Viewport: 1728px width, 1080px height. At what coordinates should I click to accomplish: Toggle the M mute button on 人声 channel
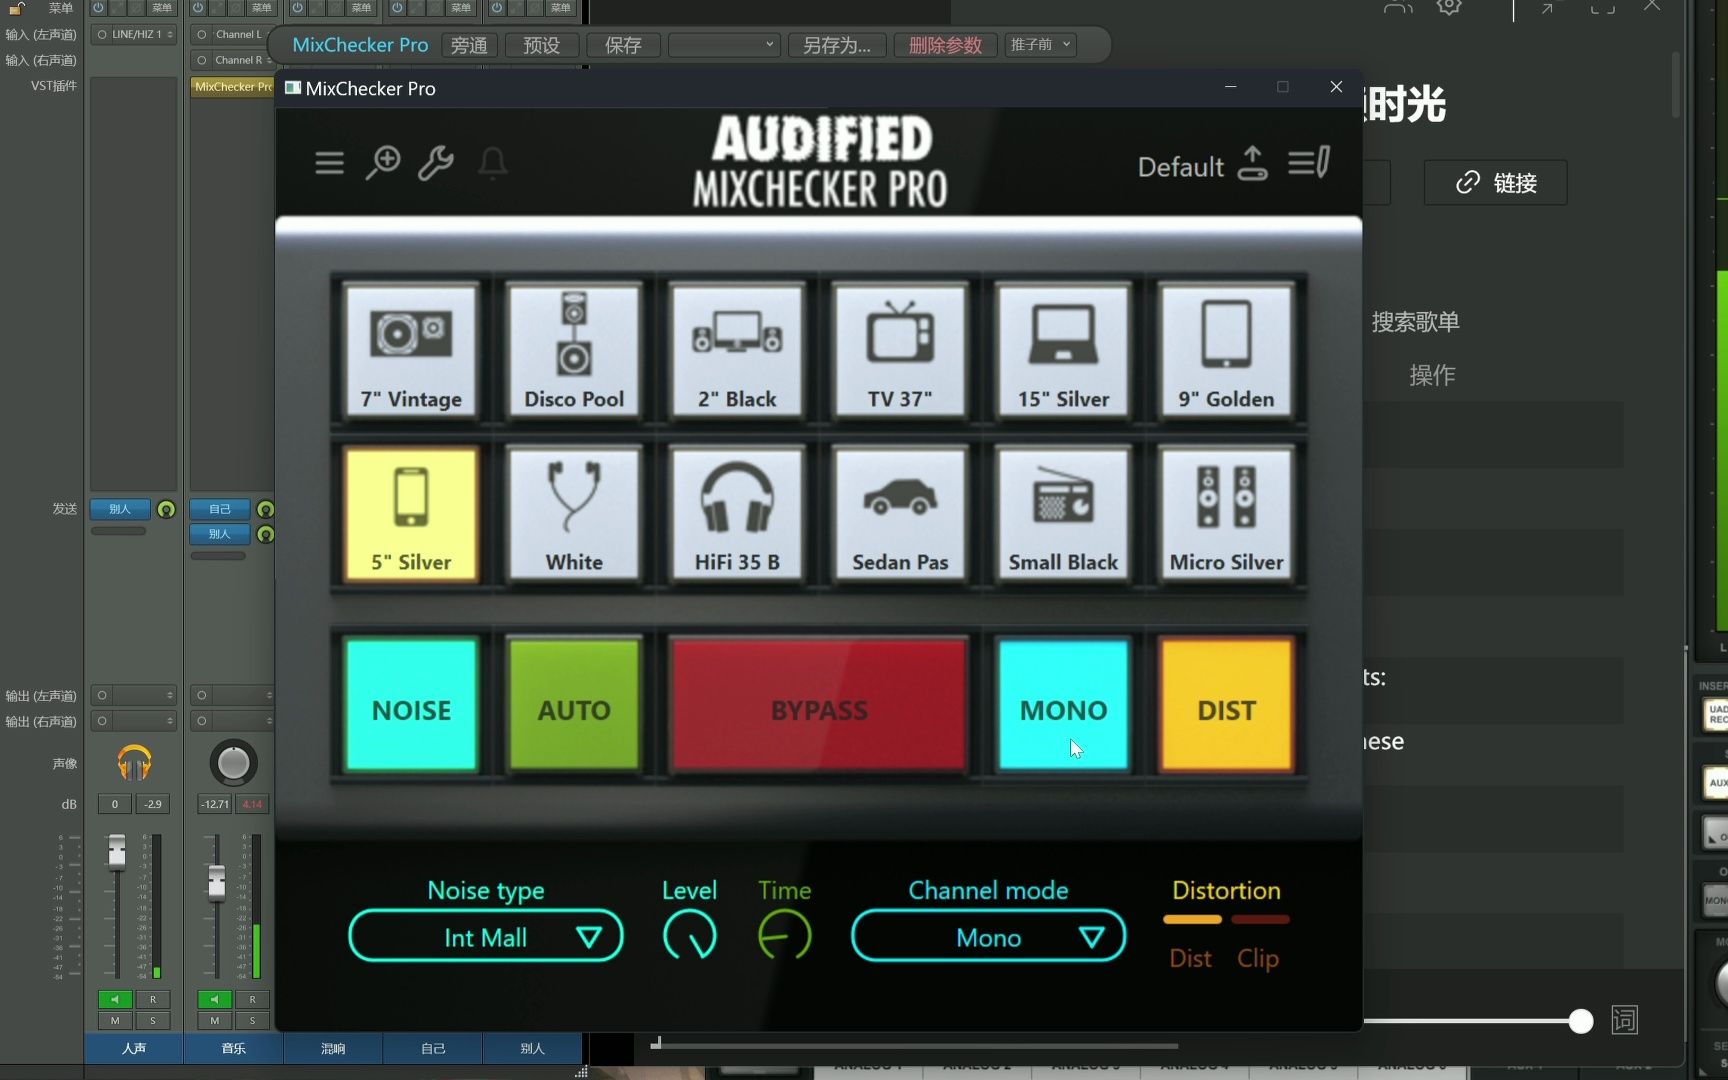click(x=115, y=1021)
